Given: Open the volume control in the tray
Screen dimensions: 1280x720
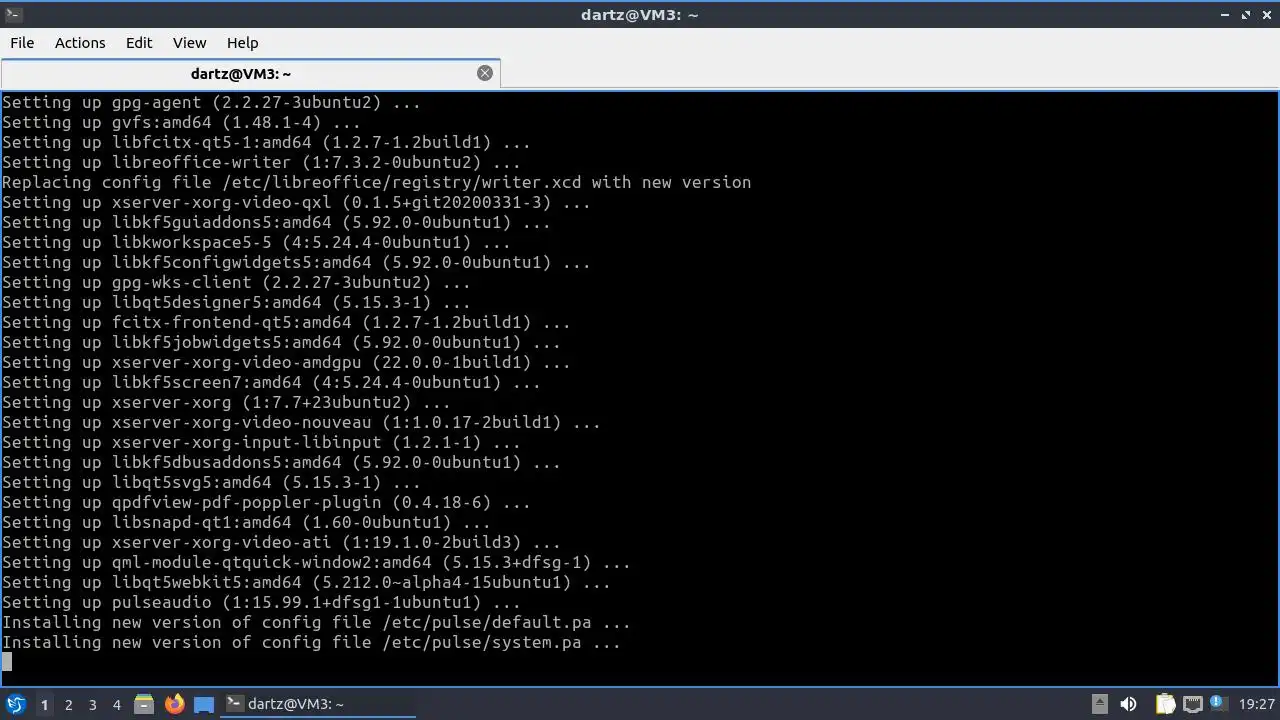Looking at the screenshot, I should tap(1128, 704).
